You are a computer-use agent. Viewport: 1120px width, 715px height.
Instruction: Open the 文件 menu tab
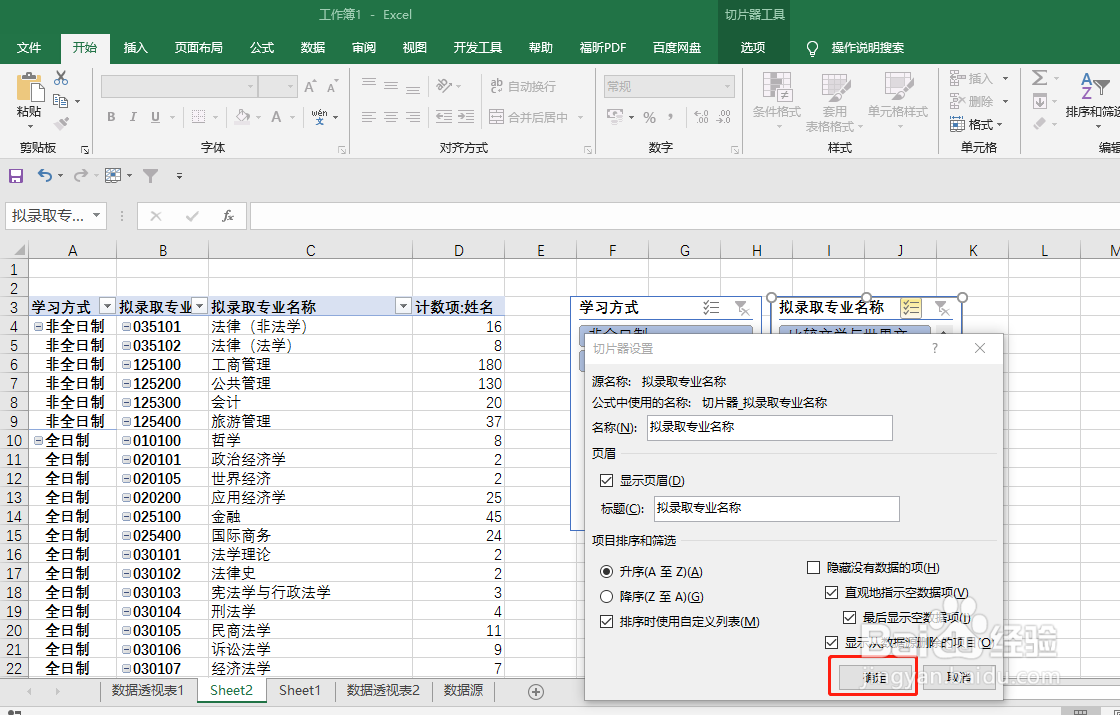(29, 48)
